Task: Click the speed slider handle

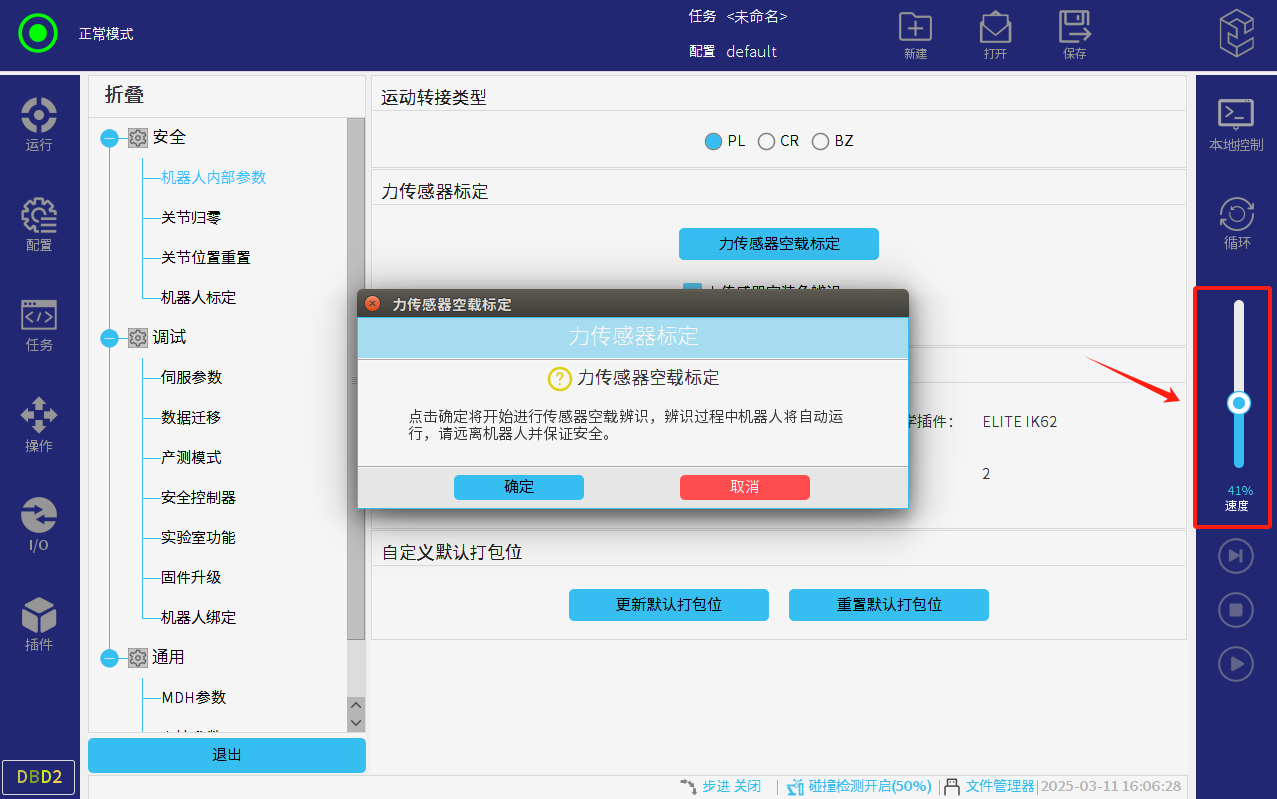Action: 1239,403
